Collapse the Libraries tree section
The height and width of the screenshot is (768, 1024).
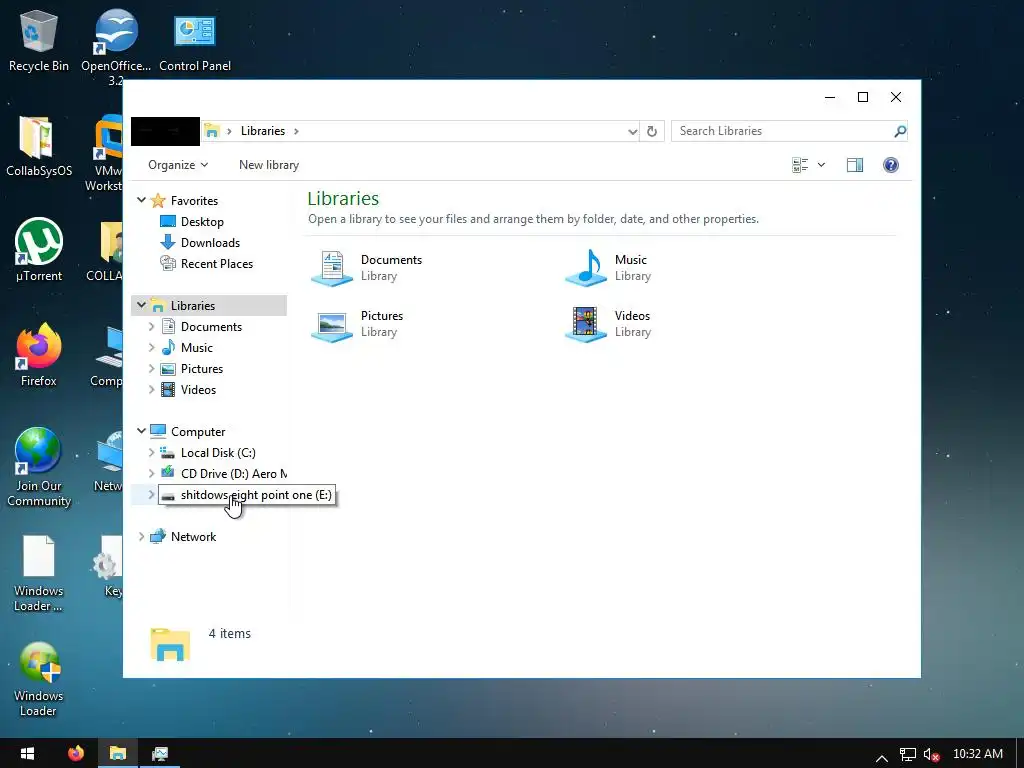[x=141, y=305]
